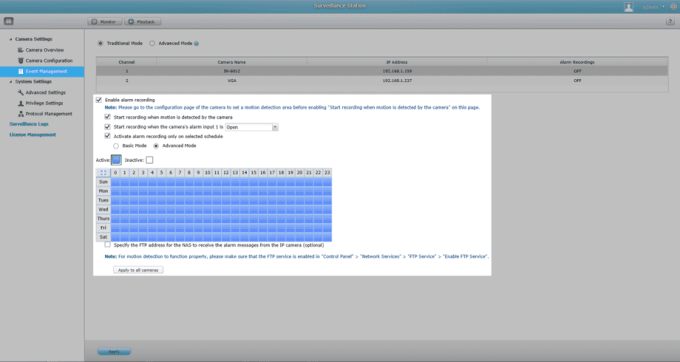Image resolution: width=680 pixels, height=362 pixels.
Task: Collapse the System Settings tree group
Action: (x=11, y=82)
